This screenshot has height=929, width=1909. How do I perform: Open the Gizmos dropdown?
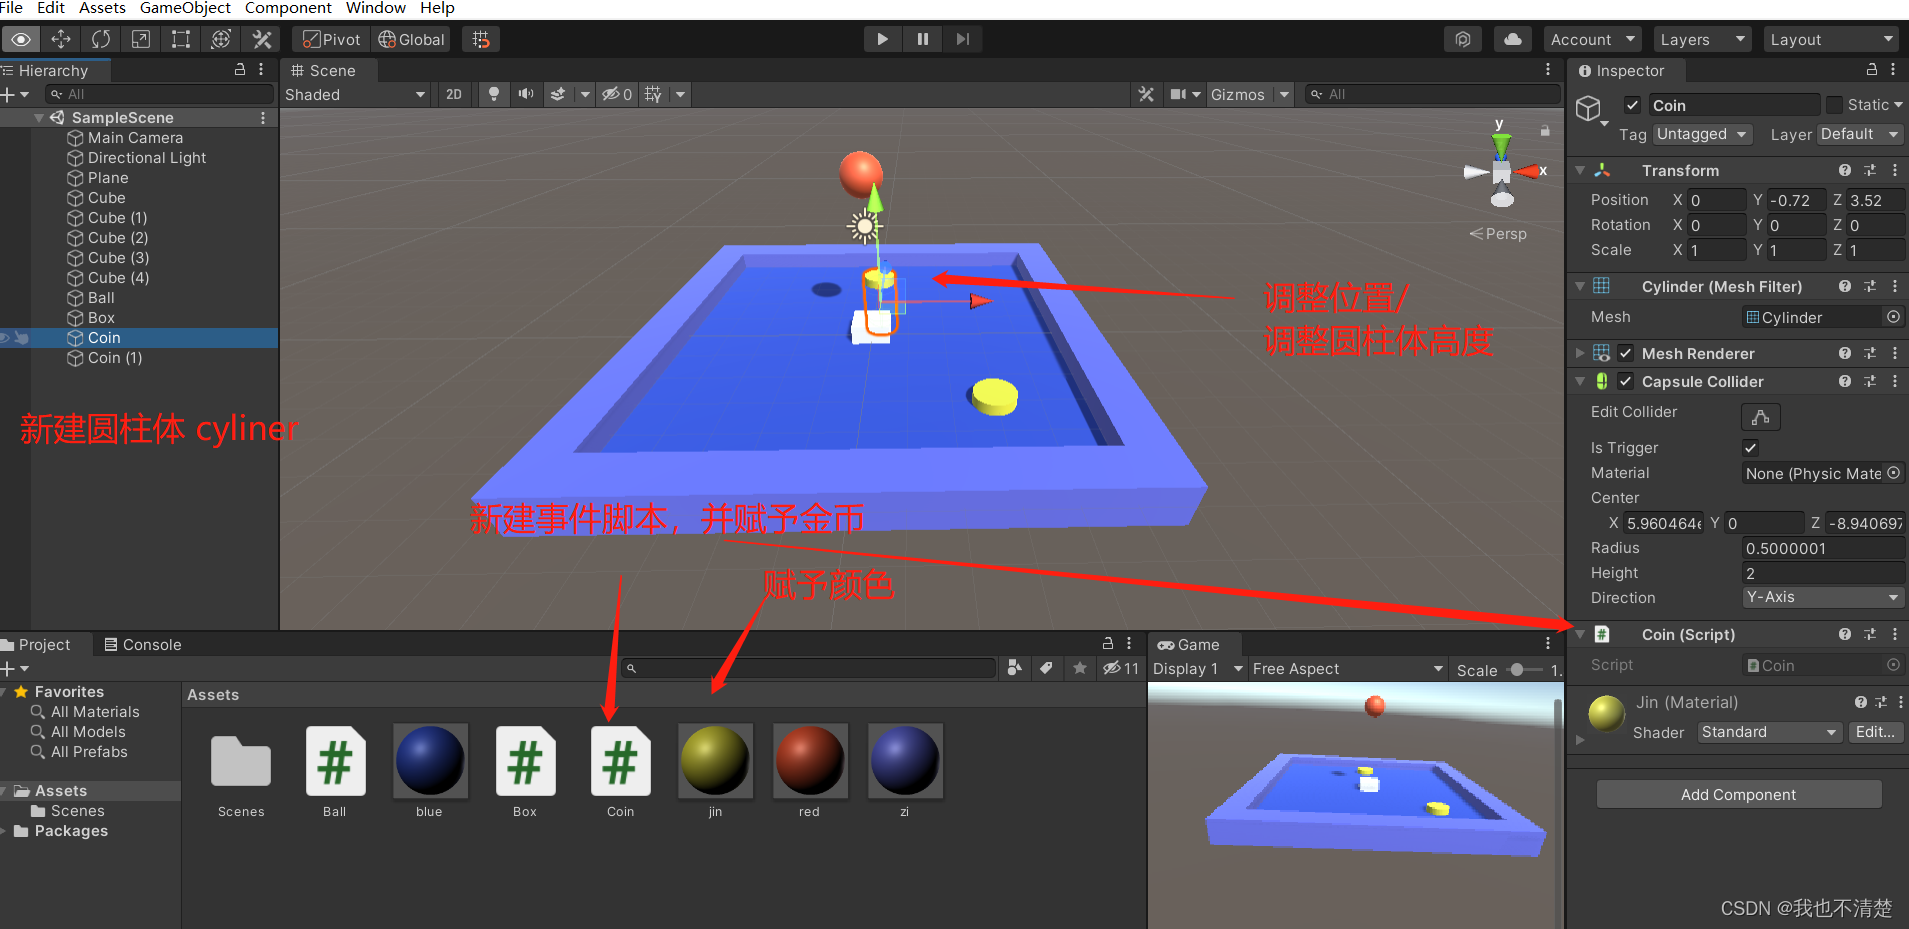tap(1250, 94)
